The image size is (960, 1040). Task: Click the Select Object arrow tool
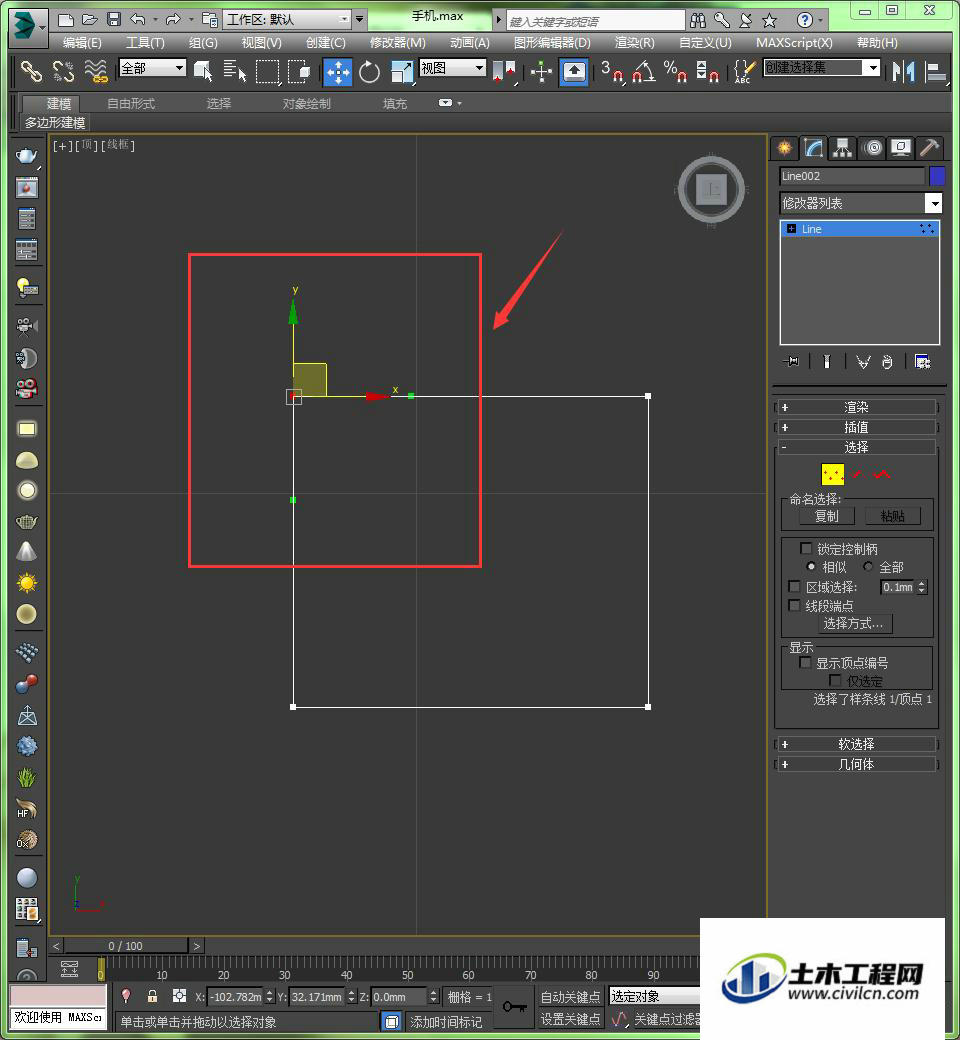click(203, 71)
